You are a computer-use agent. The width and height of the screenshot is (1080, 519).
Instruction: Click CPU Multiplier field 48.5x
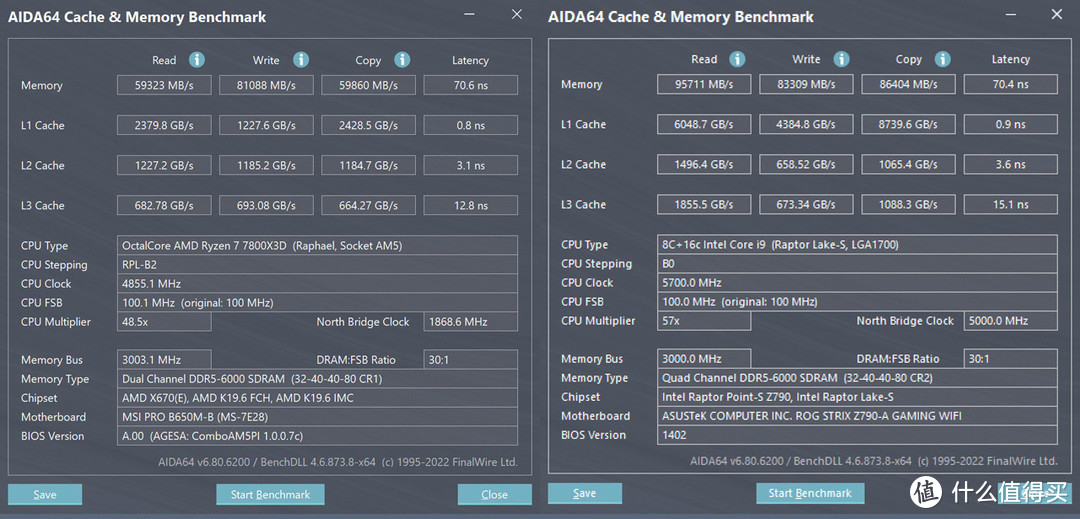(164, 321)
